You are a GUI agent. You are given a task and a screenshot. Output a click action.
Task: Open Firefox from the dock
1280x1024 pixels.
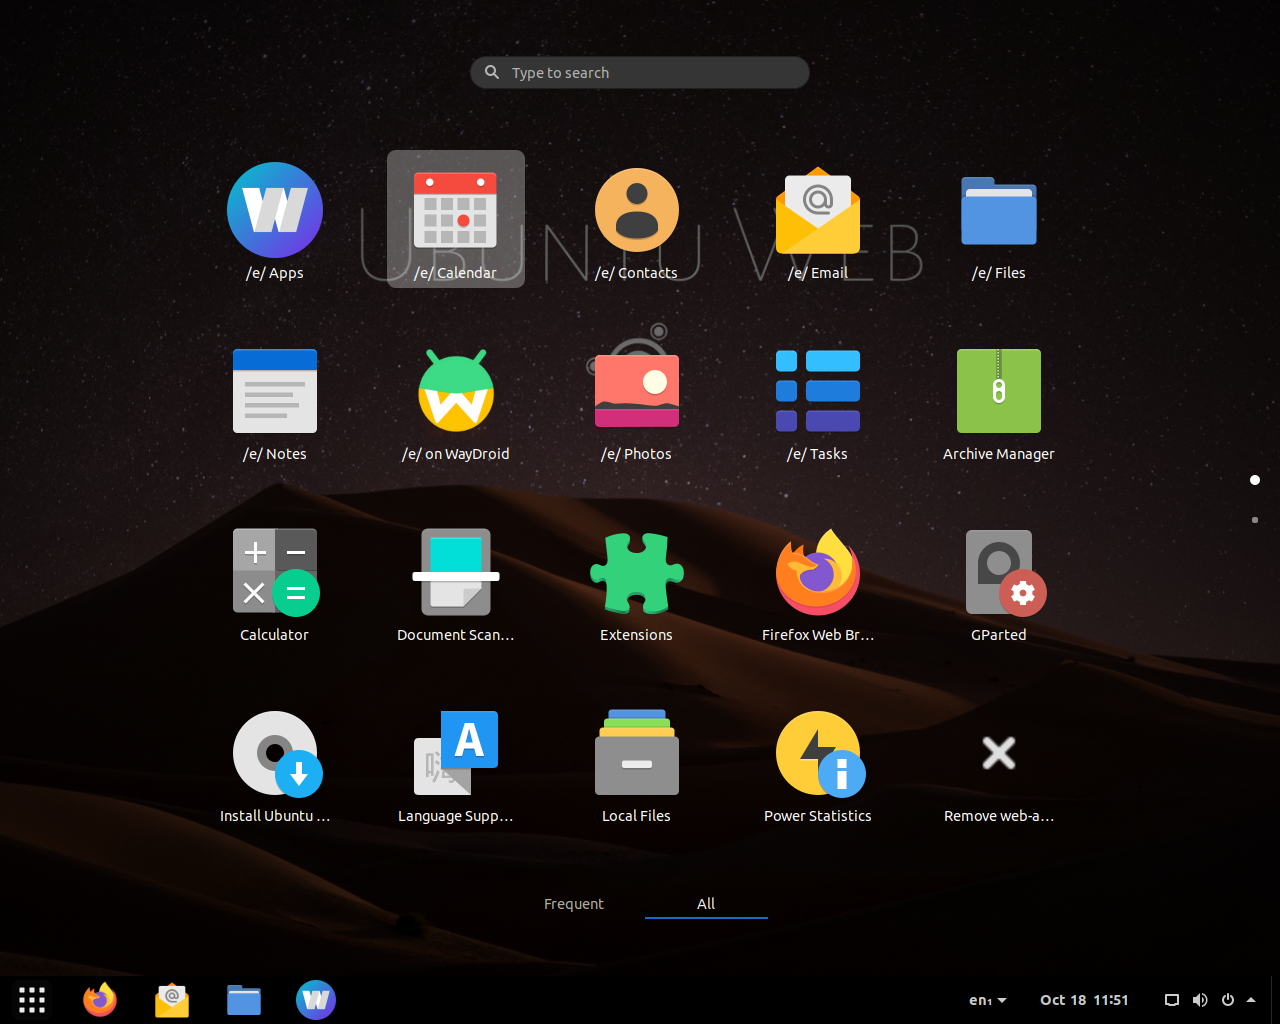pyautogui.click(x=100, y=999)
